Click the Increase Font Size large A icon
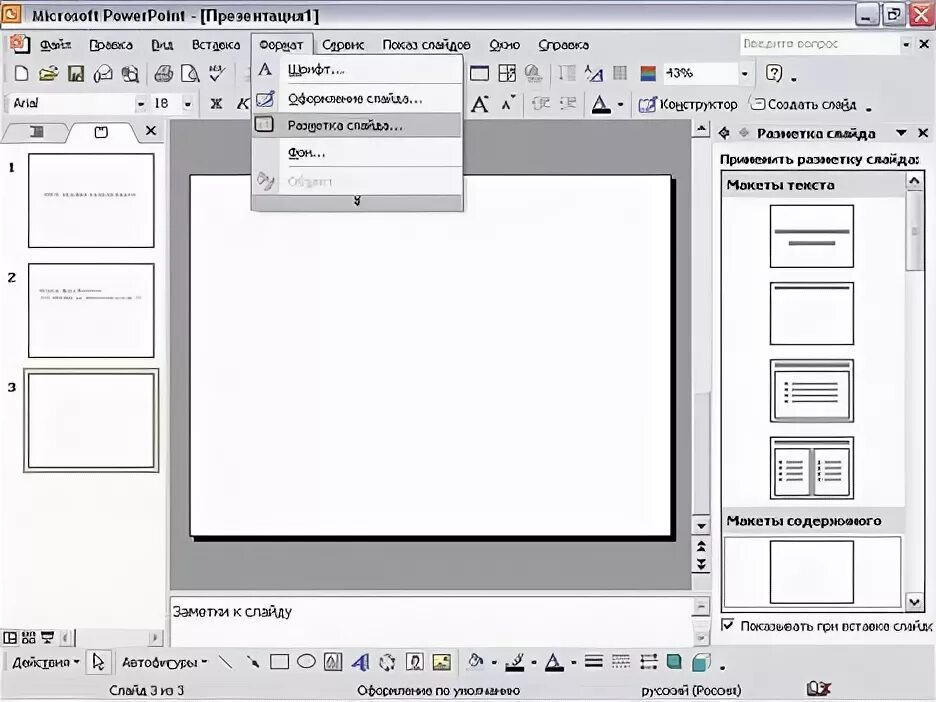Viewport: 936px width, 702px height. click(x=479, y=104)
